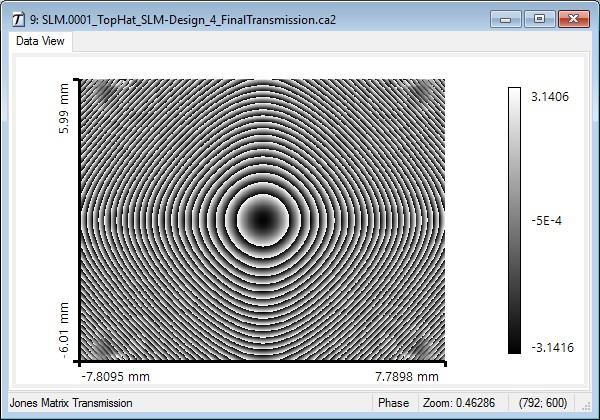Click Jones Matrix Transmission in status bar

tap(70, 403)
